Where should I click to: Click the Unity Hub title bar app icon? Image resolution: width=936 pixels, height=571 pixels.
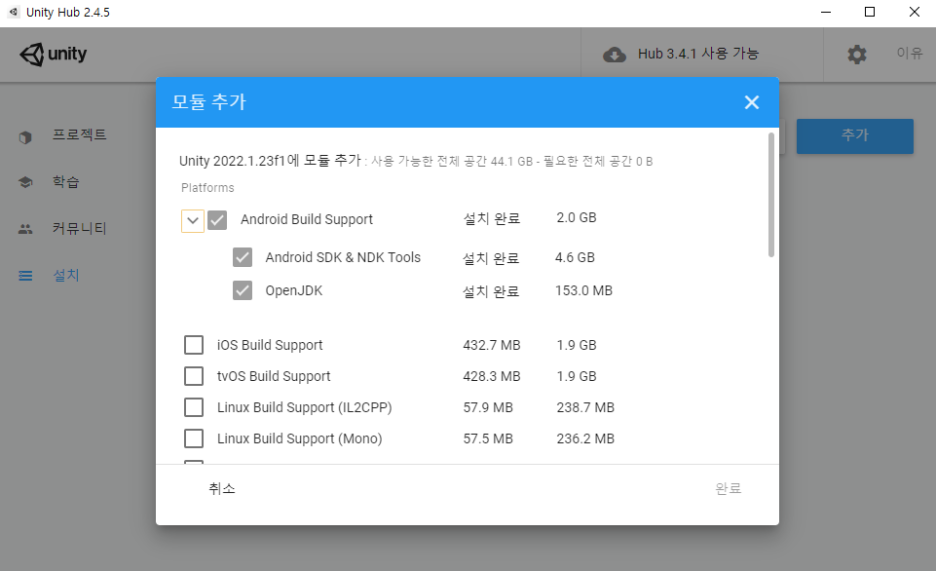pos(13,12)
